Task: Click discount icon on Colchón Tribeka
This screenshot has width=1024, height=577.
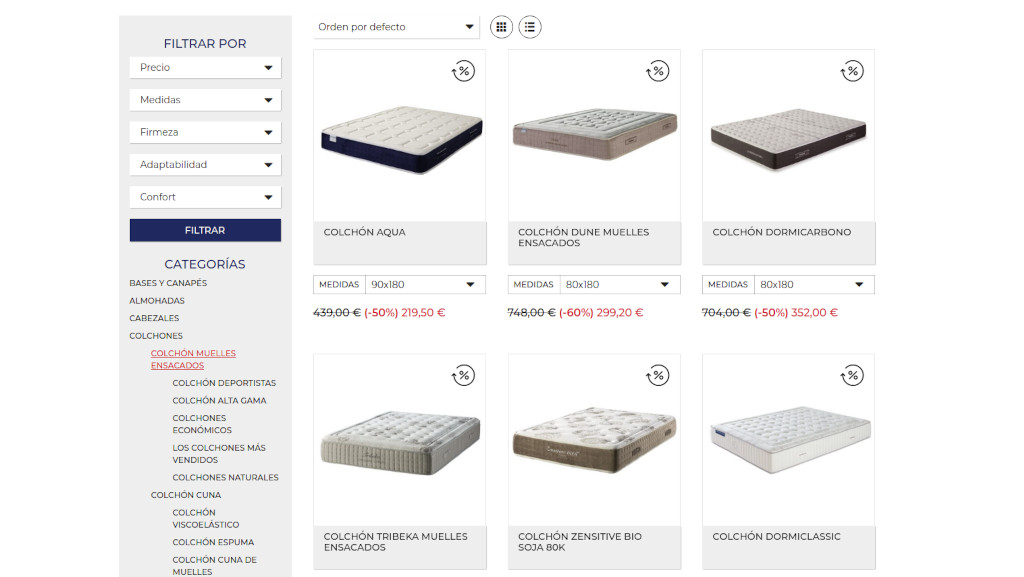Action: point(463,375)
